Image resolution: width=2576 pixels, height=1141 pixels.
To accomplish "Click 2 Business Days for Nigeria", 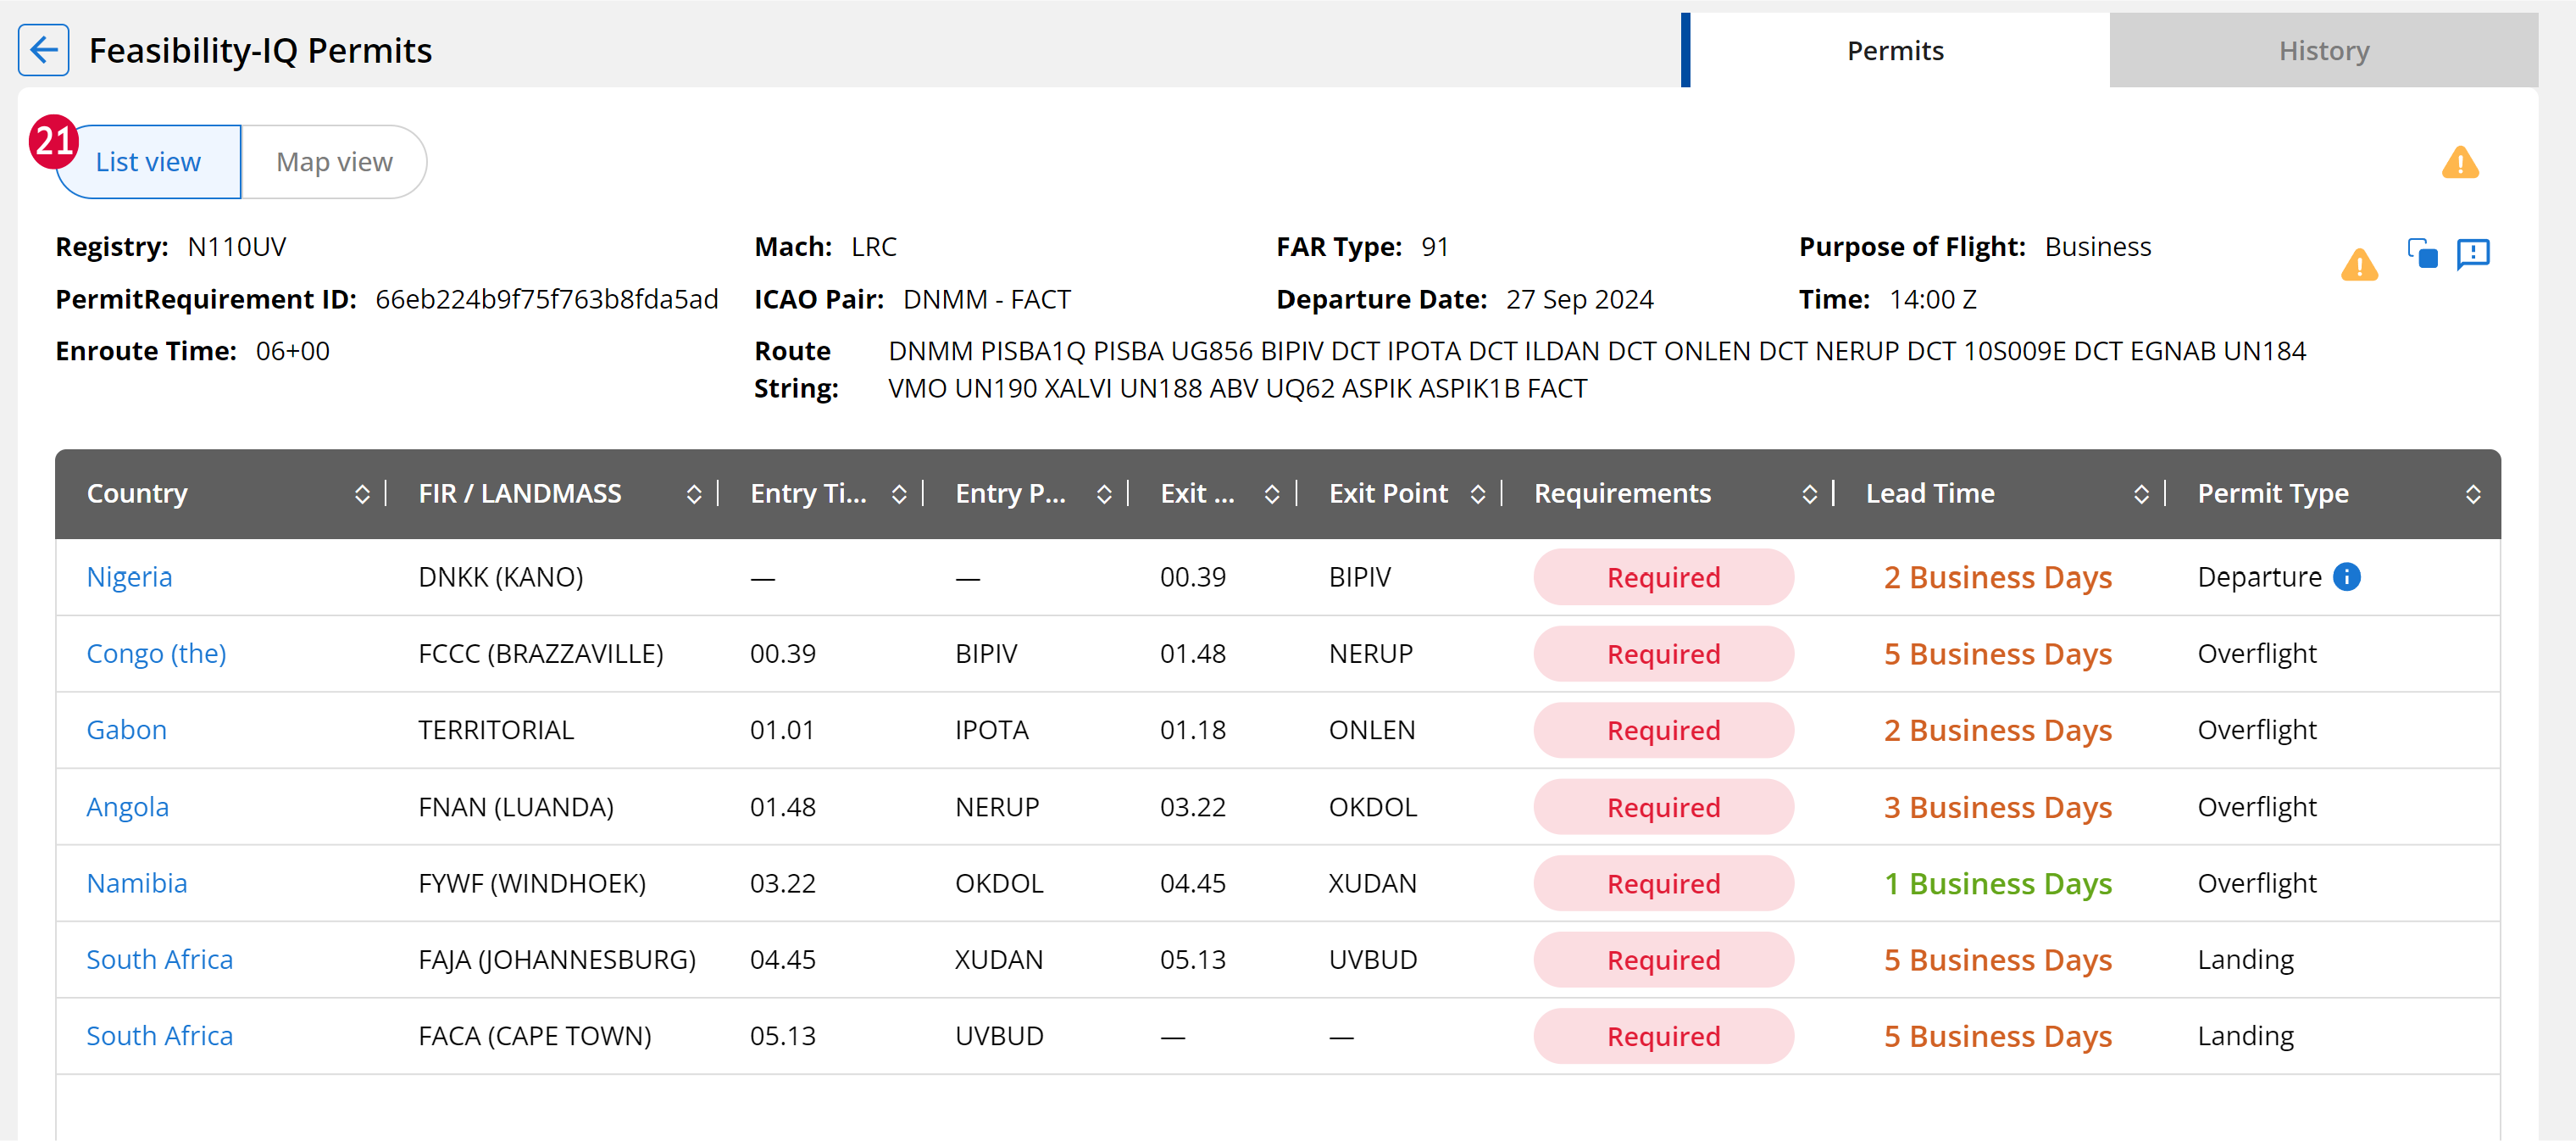I will coord(1997,577).
